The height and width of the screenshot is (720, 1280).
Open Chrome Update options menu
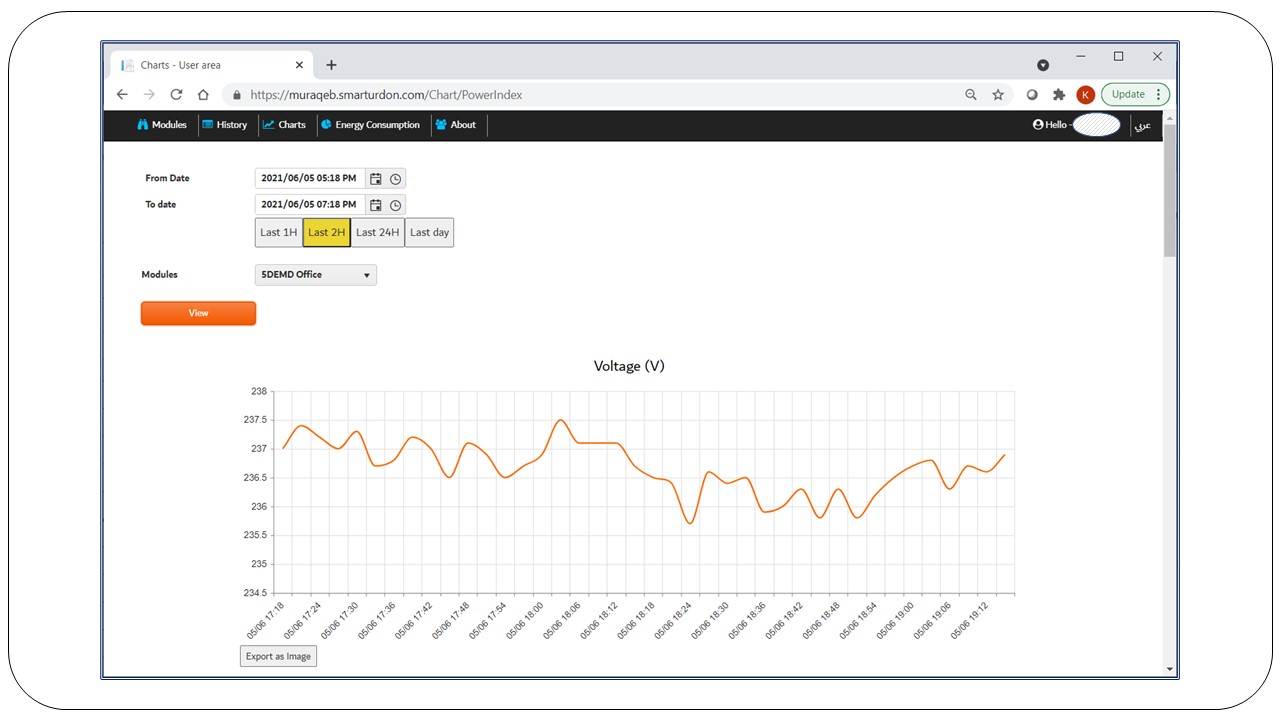[1135, 95]
